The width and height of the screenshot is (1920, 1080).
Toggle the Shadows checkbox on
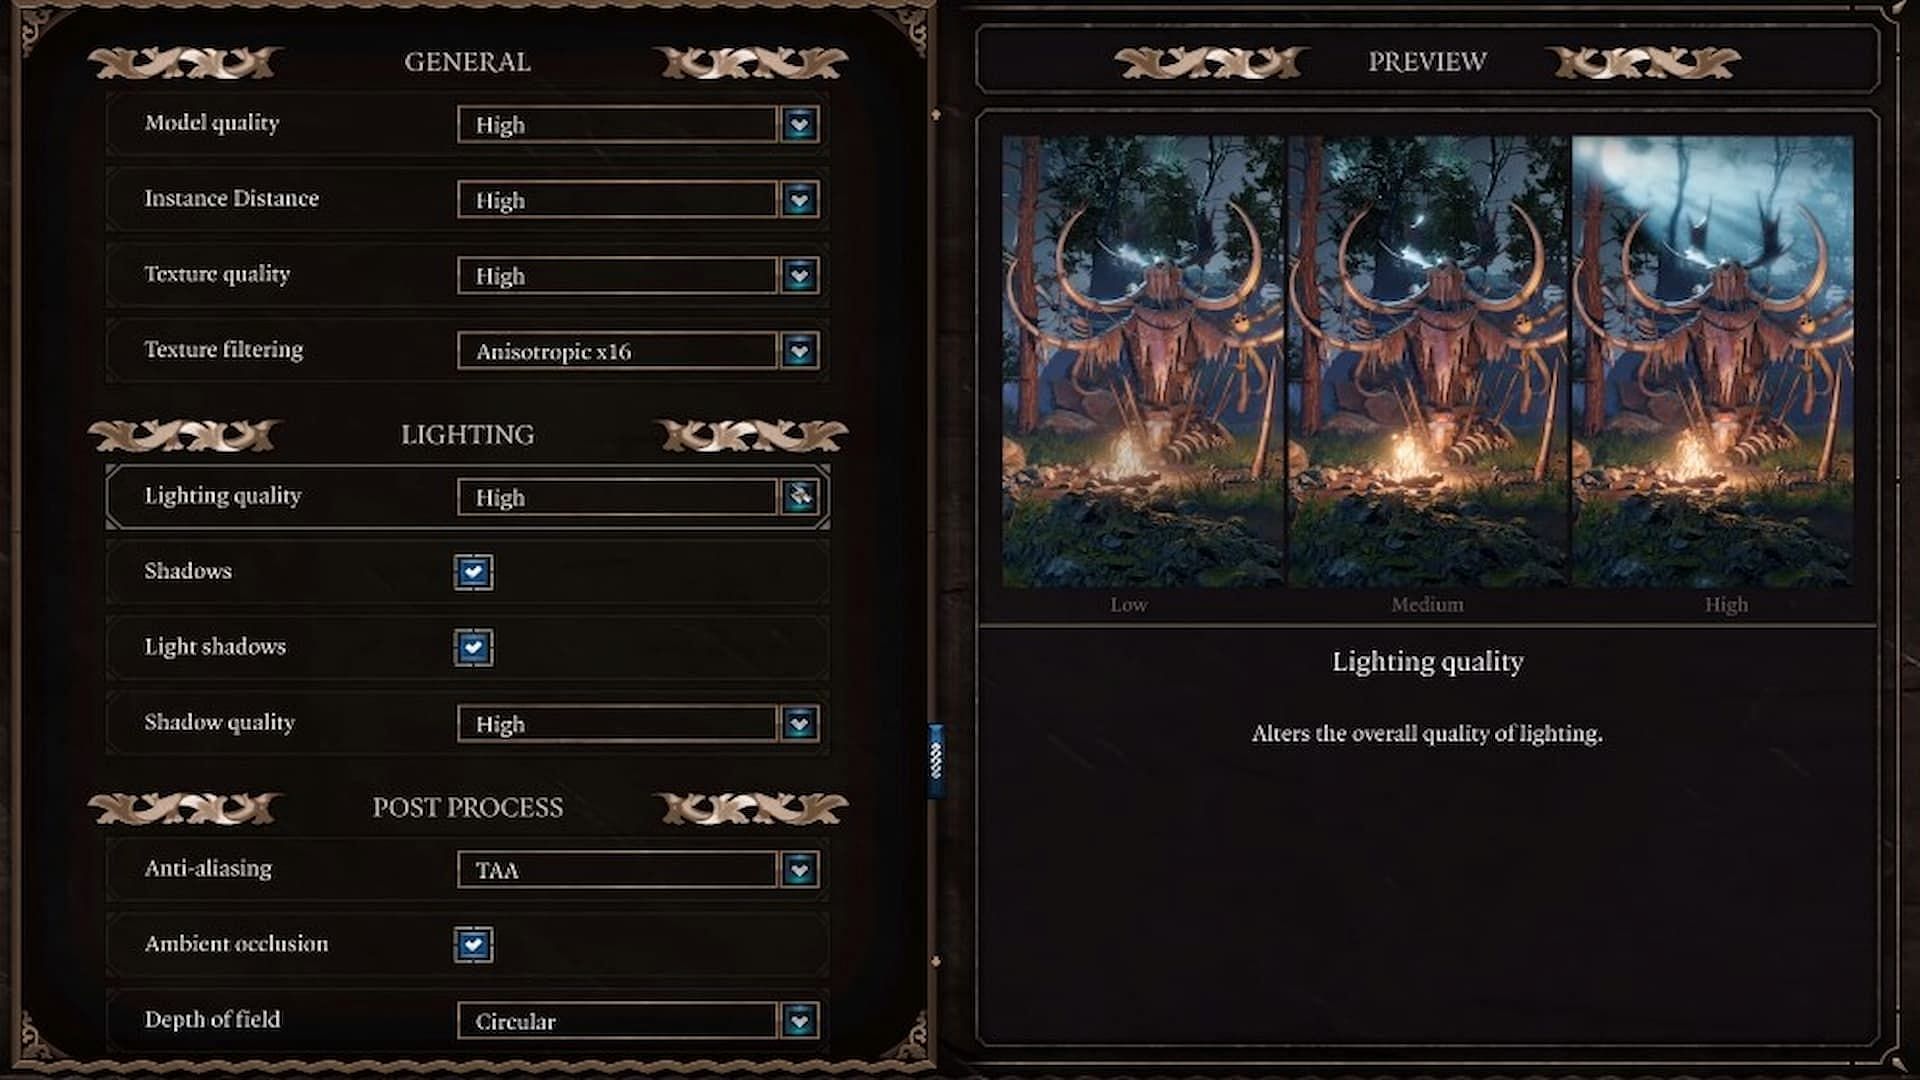tap(472, 571)
